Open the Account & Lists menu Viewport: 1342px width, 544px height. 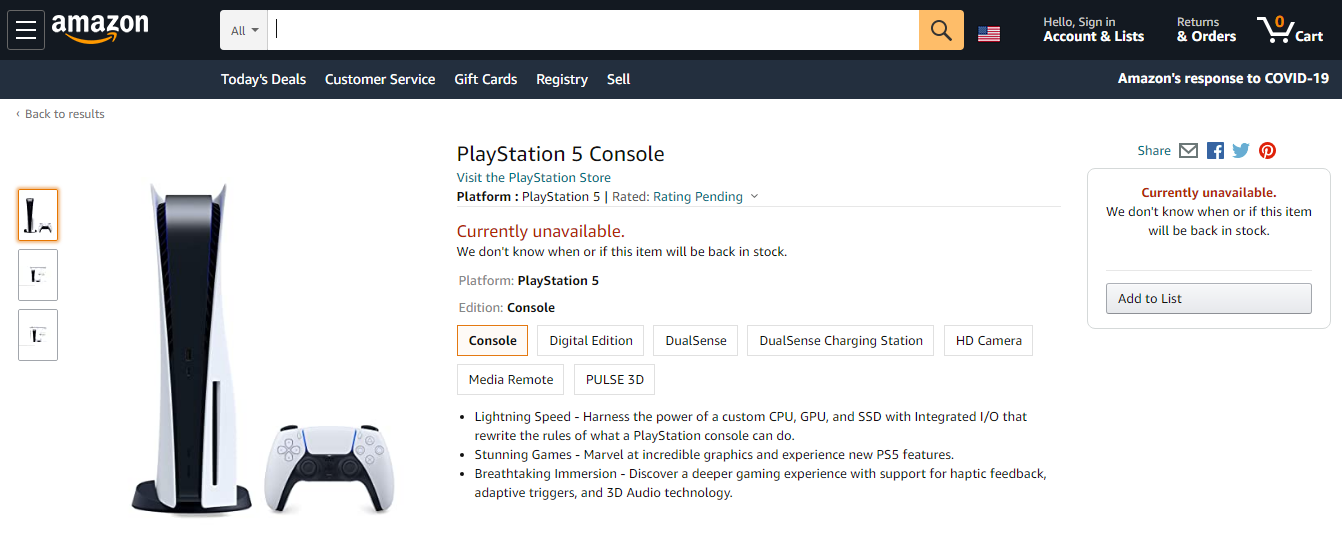[x=1093, y=30]
